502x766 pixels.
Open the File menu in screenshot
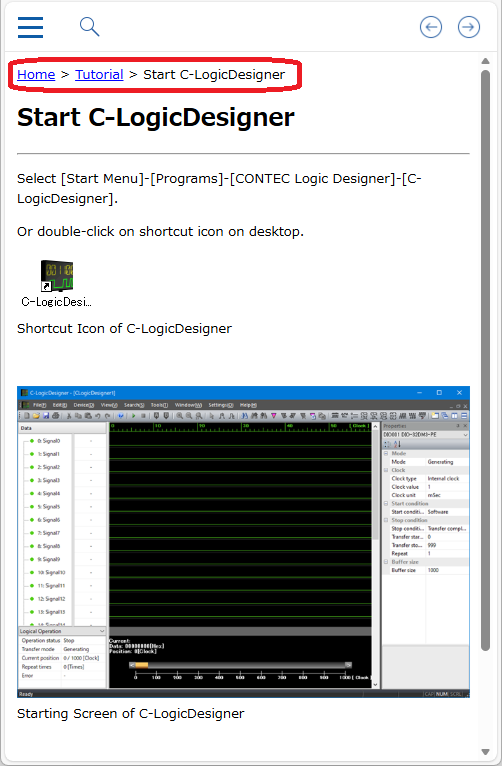(40, 405)
